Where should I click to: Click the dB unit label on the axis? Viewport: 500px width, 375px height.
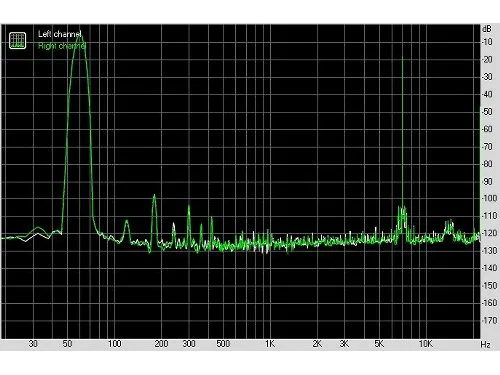point(487,29)
